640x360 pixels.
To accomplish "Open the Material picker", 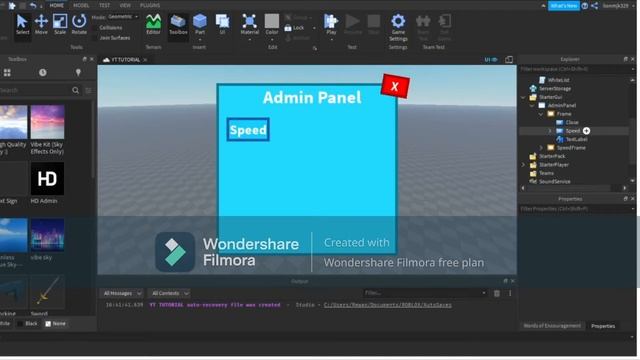I will coord(249,25).
